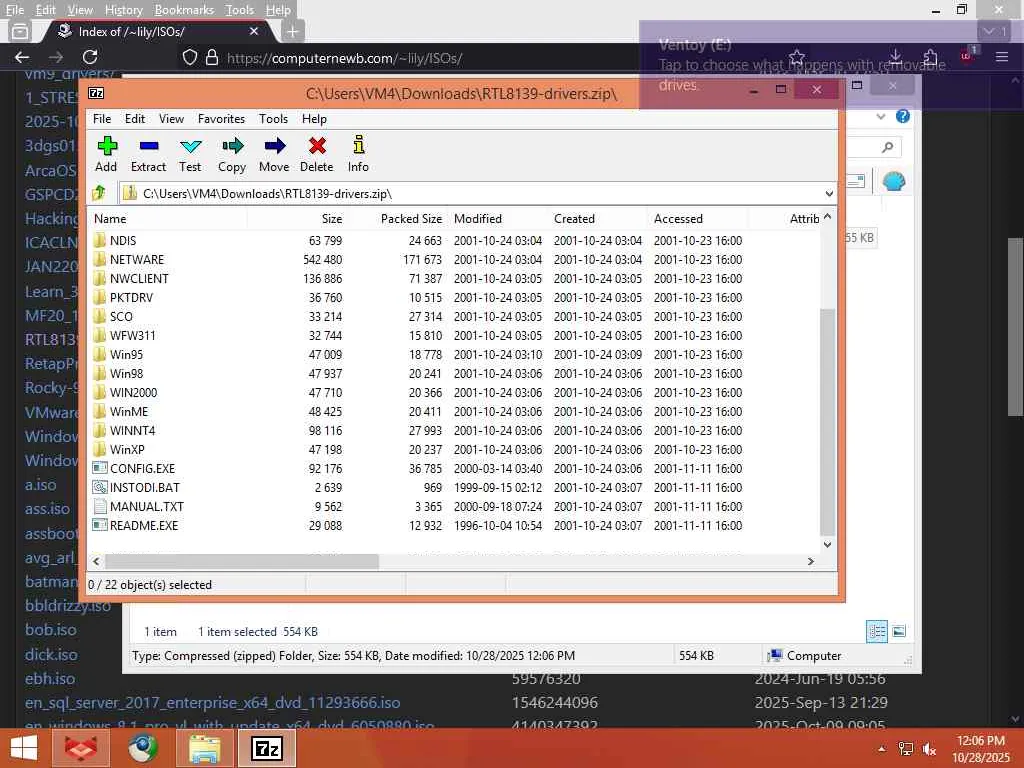The height and width of the screenshot is (768, 1024).
Task: Click the volume muted tray icon
Action: tap(929, 749)
